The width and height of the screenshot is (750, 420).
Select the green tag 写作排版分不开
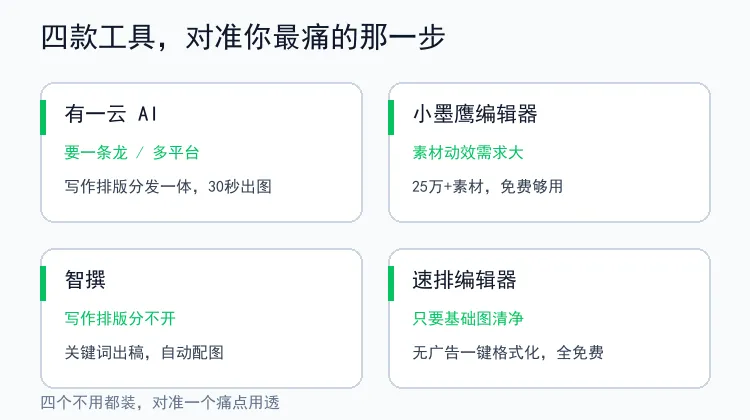point(120,319)
